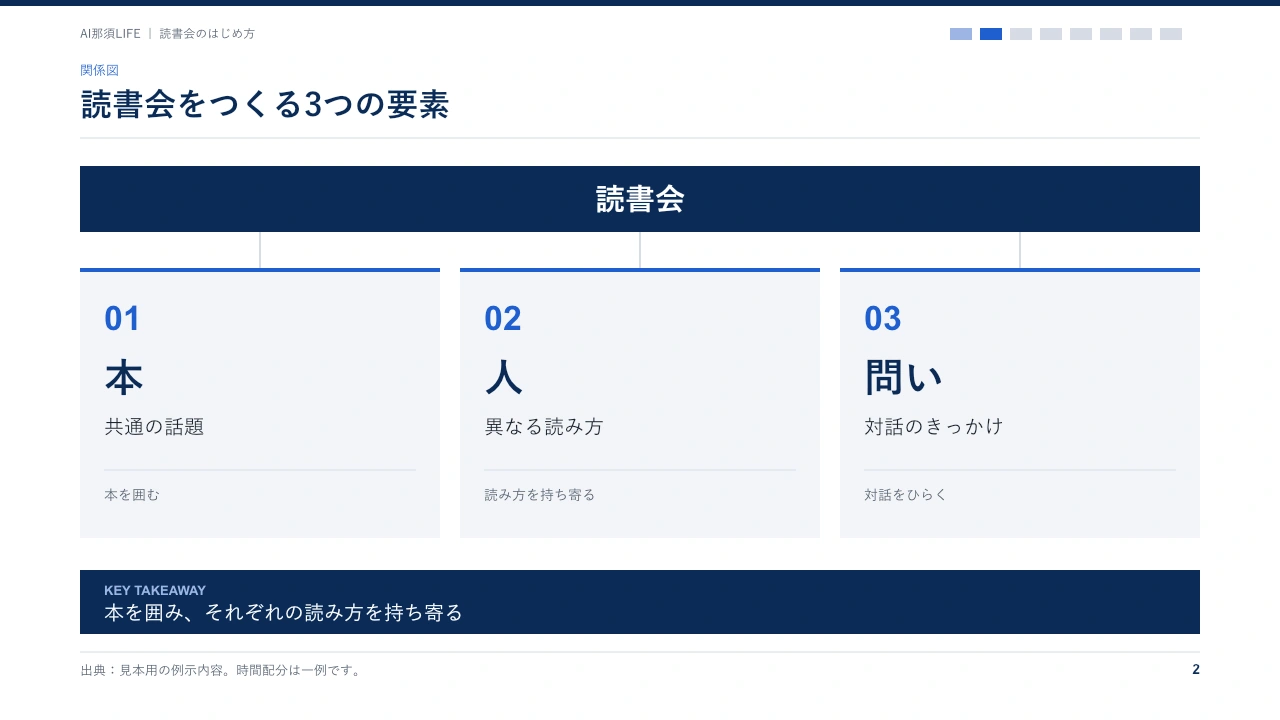1280x720 pixels.
Task: Click the page number 2
Action: pos(1196,670)
